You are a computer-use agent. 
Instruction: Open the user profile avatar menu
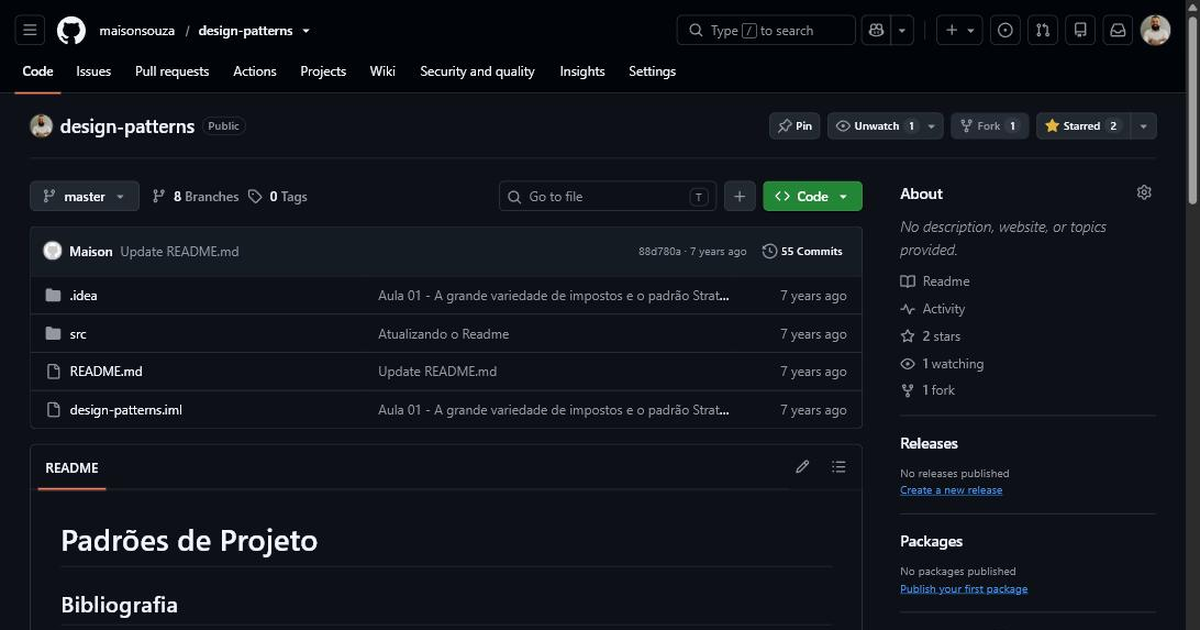coord(1156,30)
